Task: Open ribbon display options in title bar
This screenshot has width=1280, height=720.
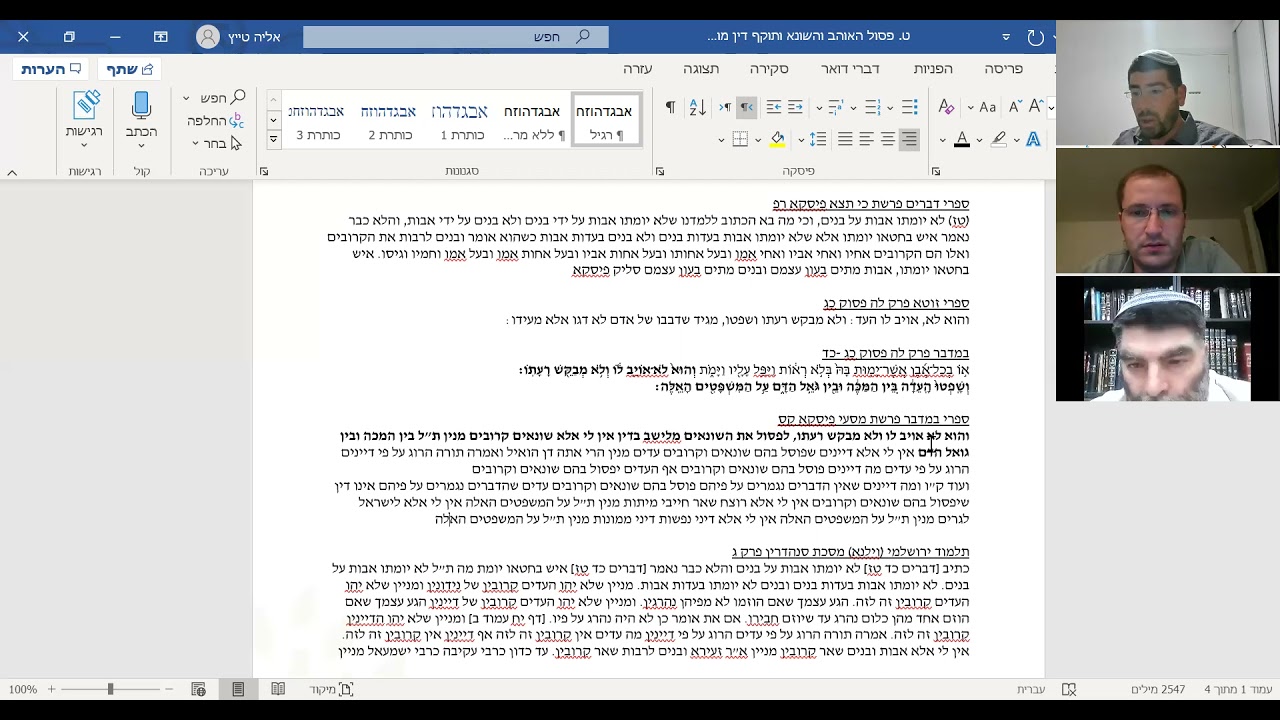Action: click(x=161, y=37)
